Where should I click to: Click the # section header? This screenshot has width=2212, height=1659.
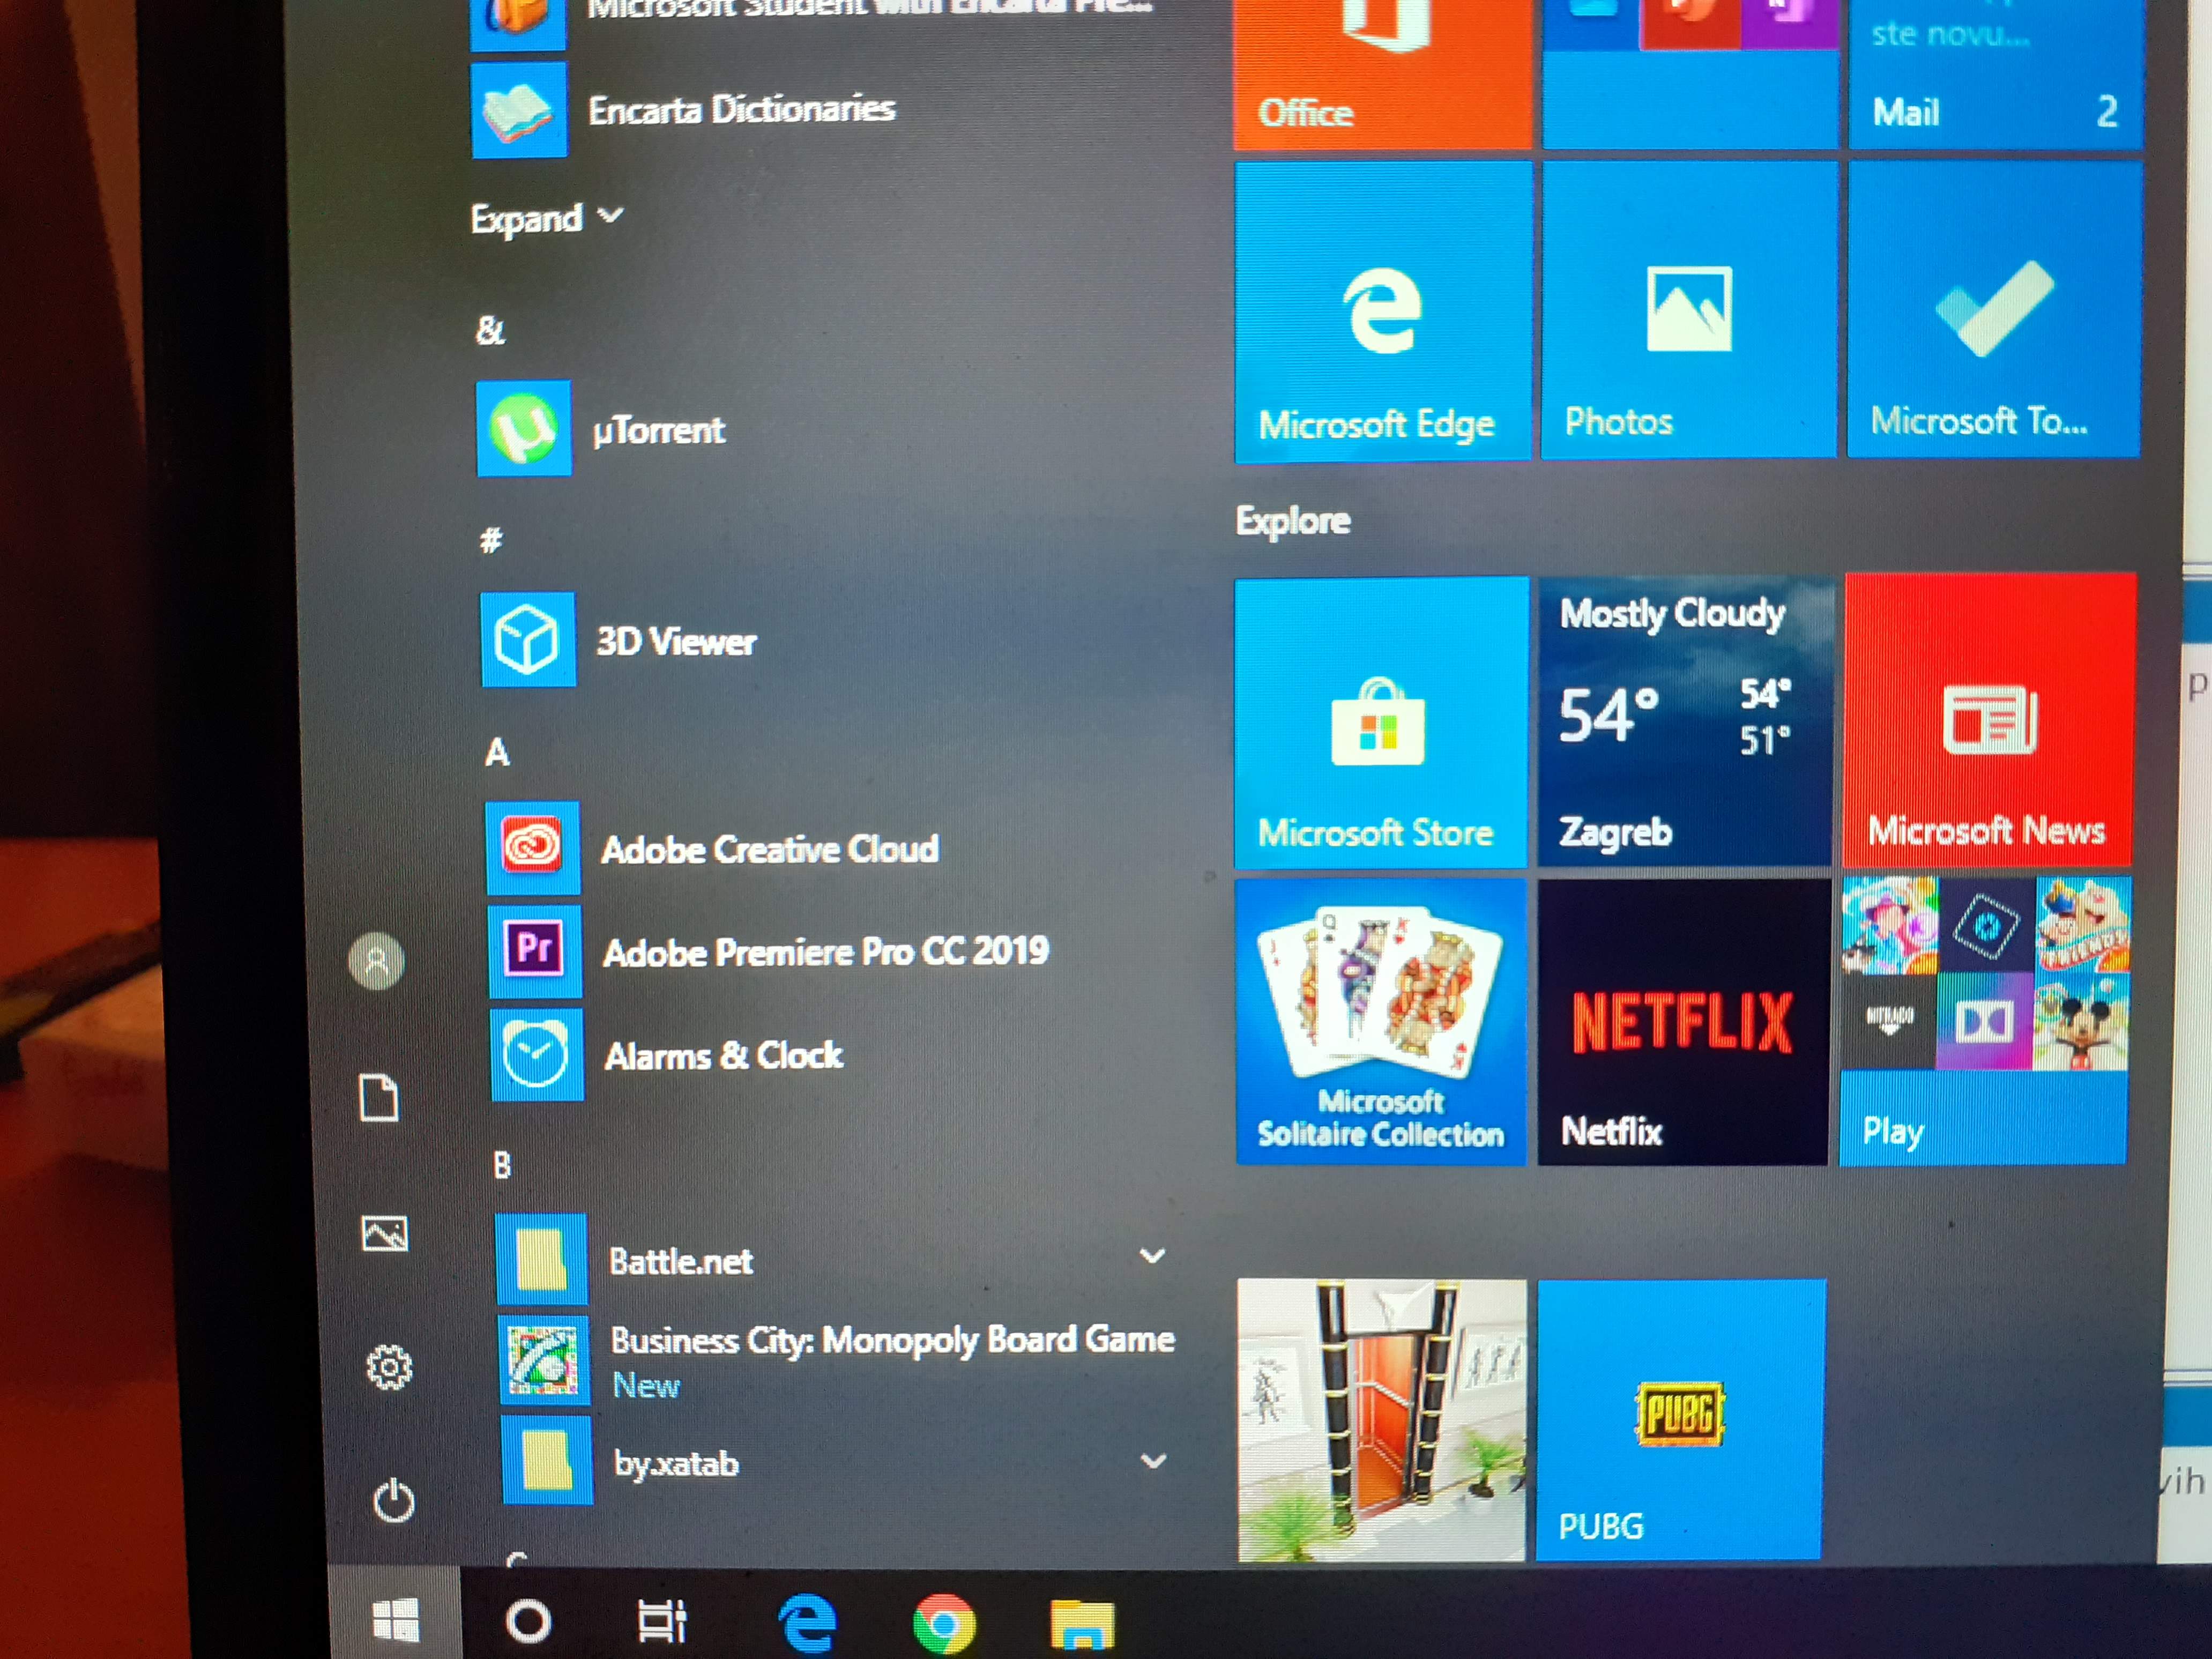tap(490, 541)
